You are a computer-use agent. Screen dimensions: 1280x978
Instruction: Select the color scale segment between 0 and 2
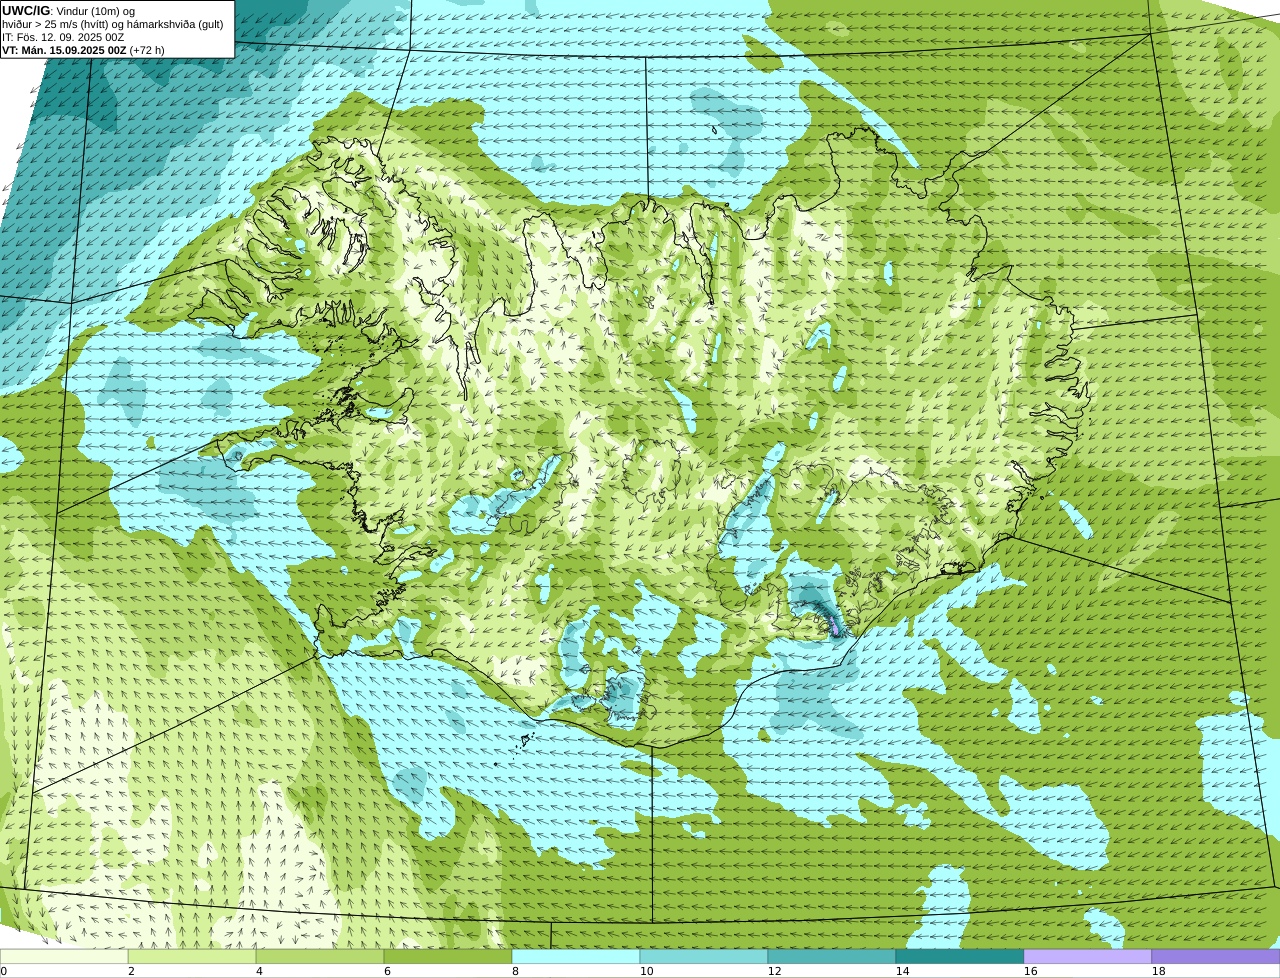coord(64,957)
